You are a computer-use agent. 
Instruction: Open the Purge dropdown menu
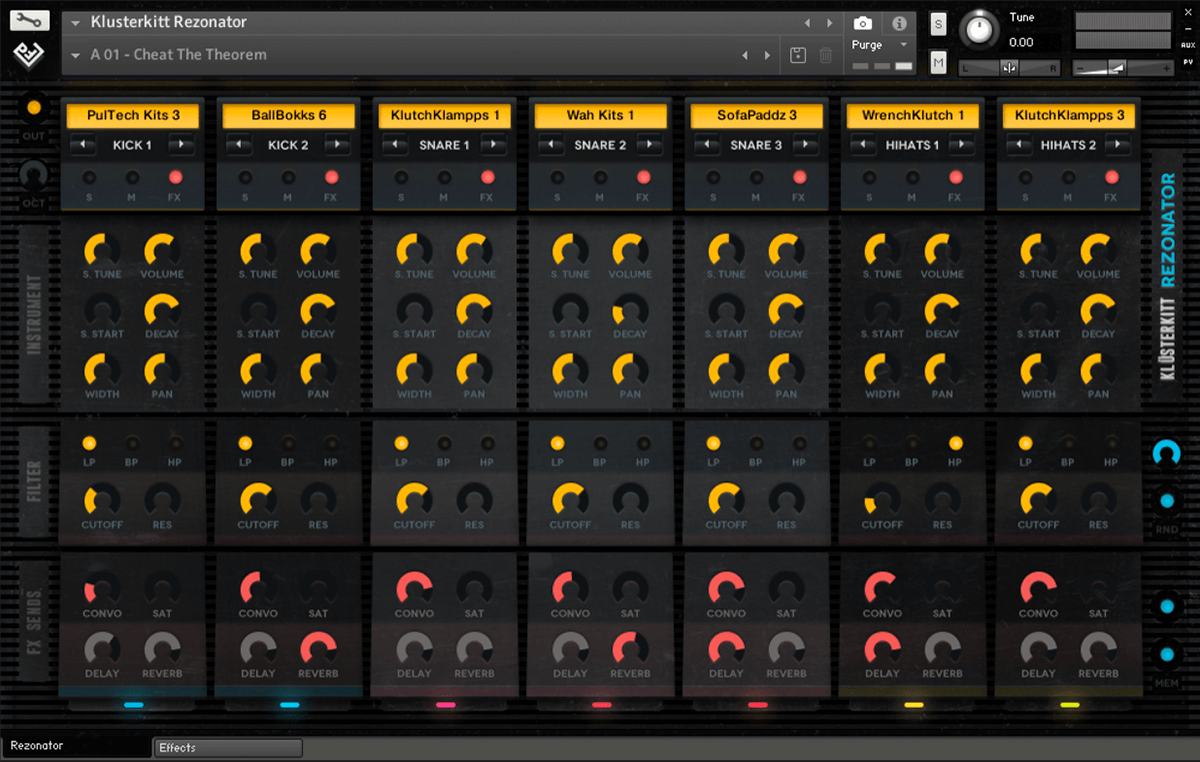tap(880, 45)
